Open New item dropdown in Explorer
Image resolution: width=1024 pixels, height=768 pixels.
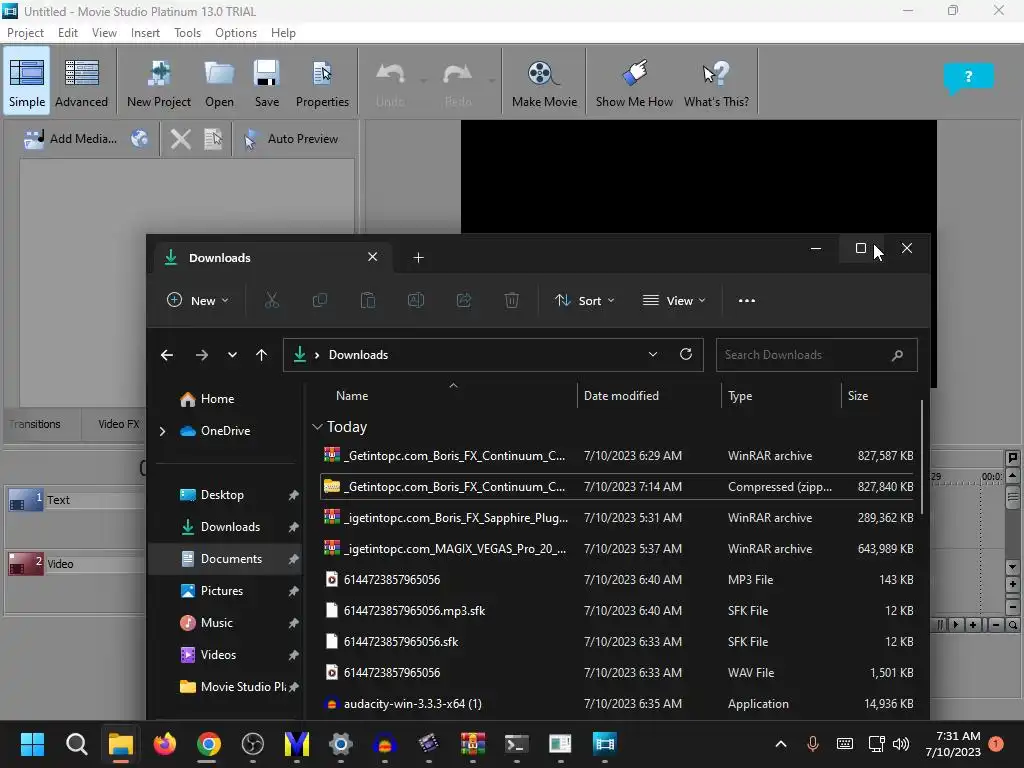click(x=198, y=300)
